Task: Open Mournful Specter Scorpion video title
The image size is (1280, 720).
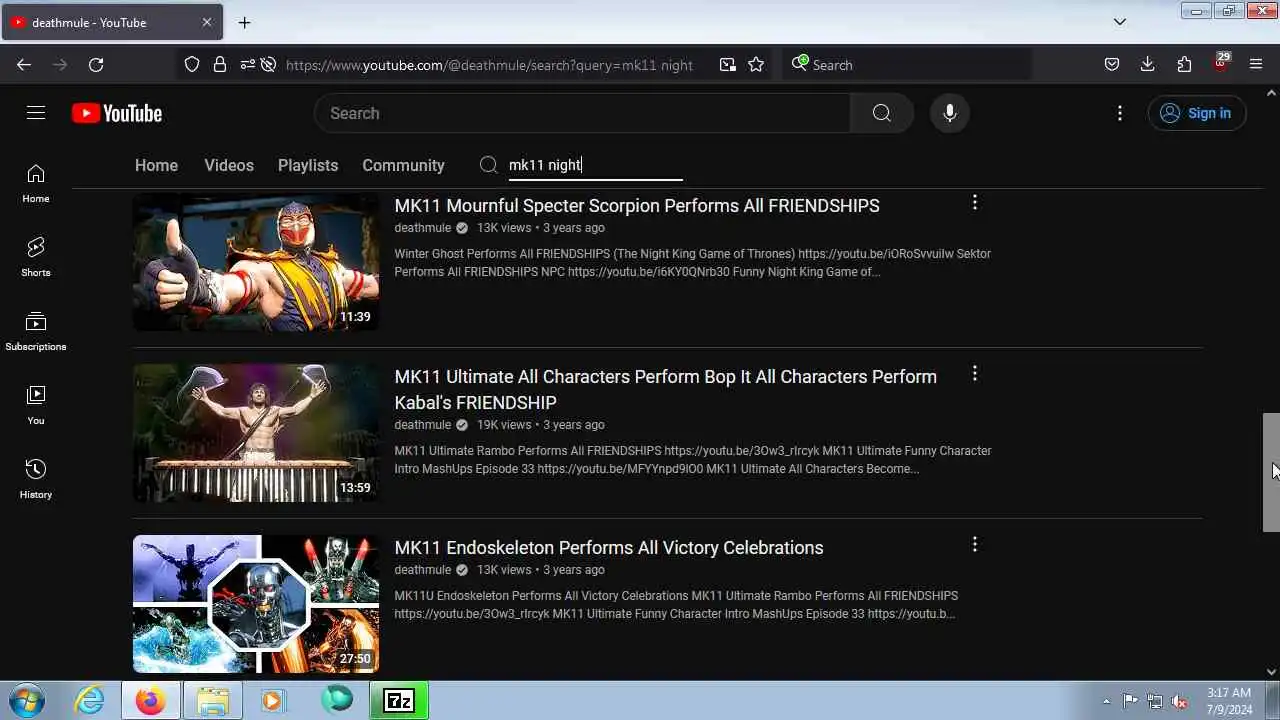Action: tap(637, 206)
